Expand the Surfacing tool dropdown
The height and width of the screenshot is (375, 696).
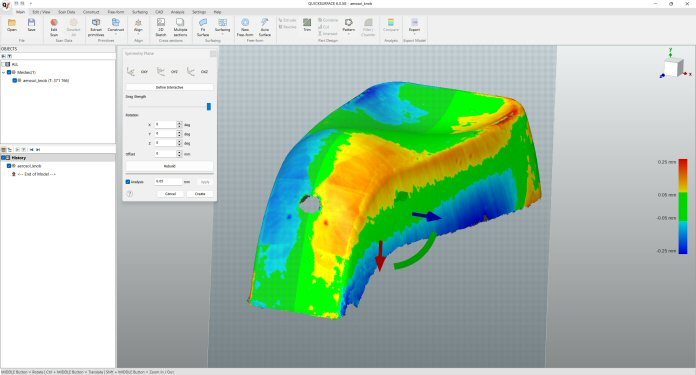(x=222, y=34)
